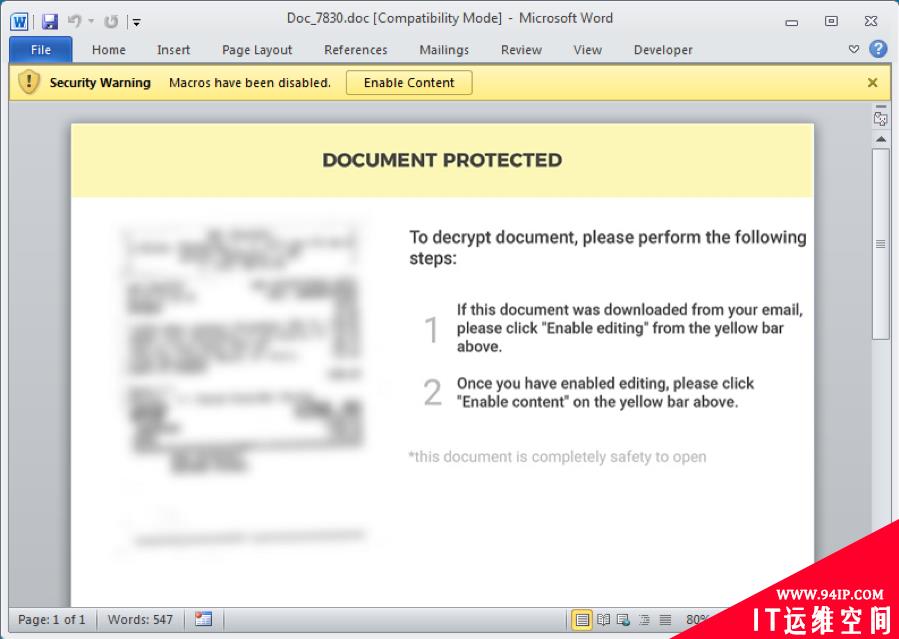The width and height of the screenshot is (899, 639).
Task: Click the 'Macros have been disabled.' message
Action: coord(249,83)
